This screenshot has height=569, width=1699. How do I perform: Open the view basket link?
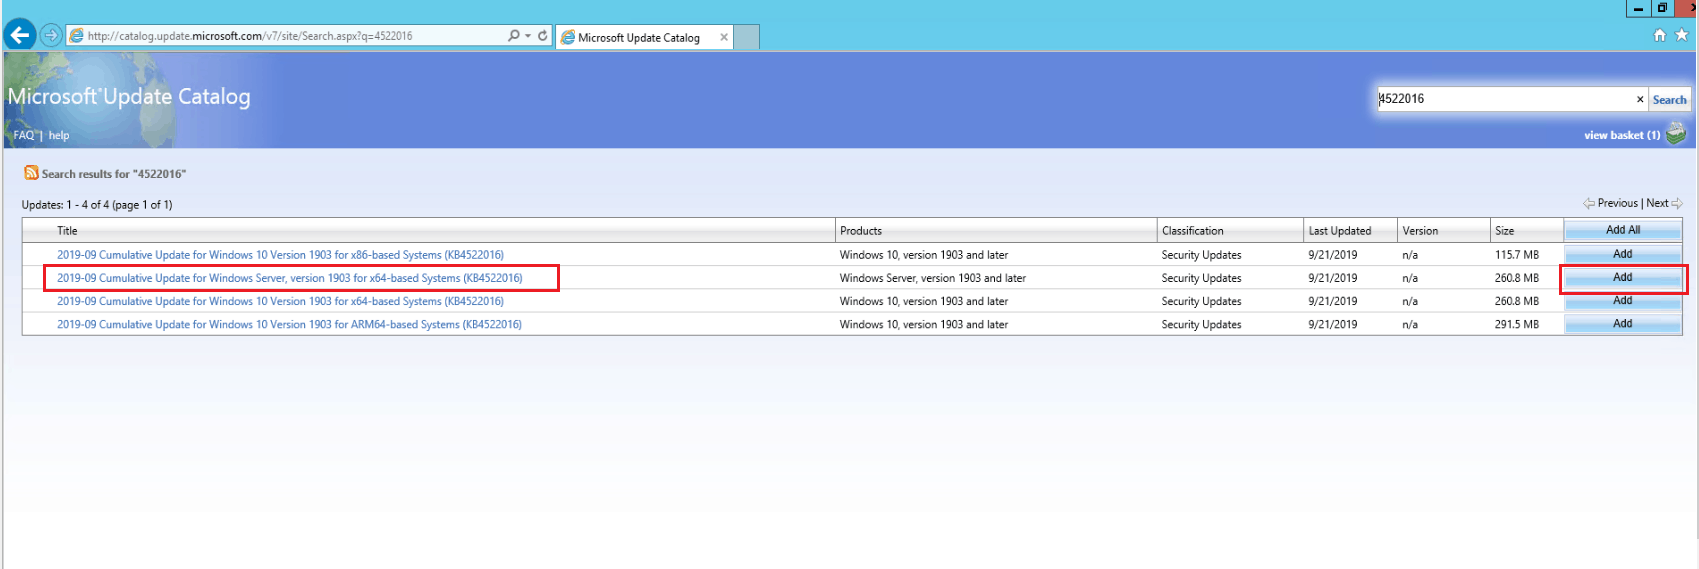[1621, 135]
